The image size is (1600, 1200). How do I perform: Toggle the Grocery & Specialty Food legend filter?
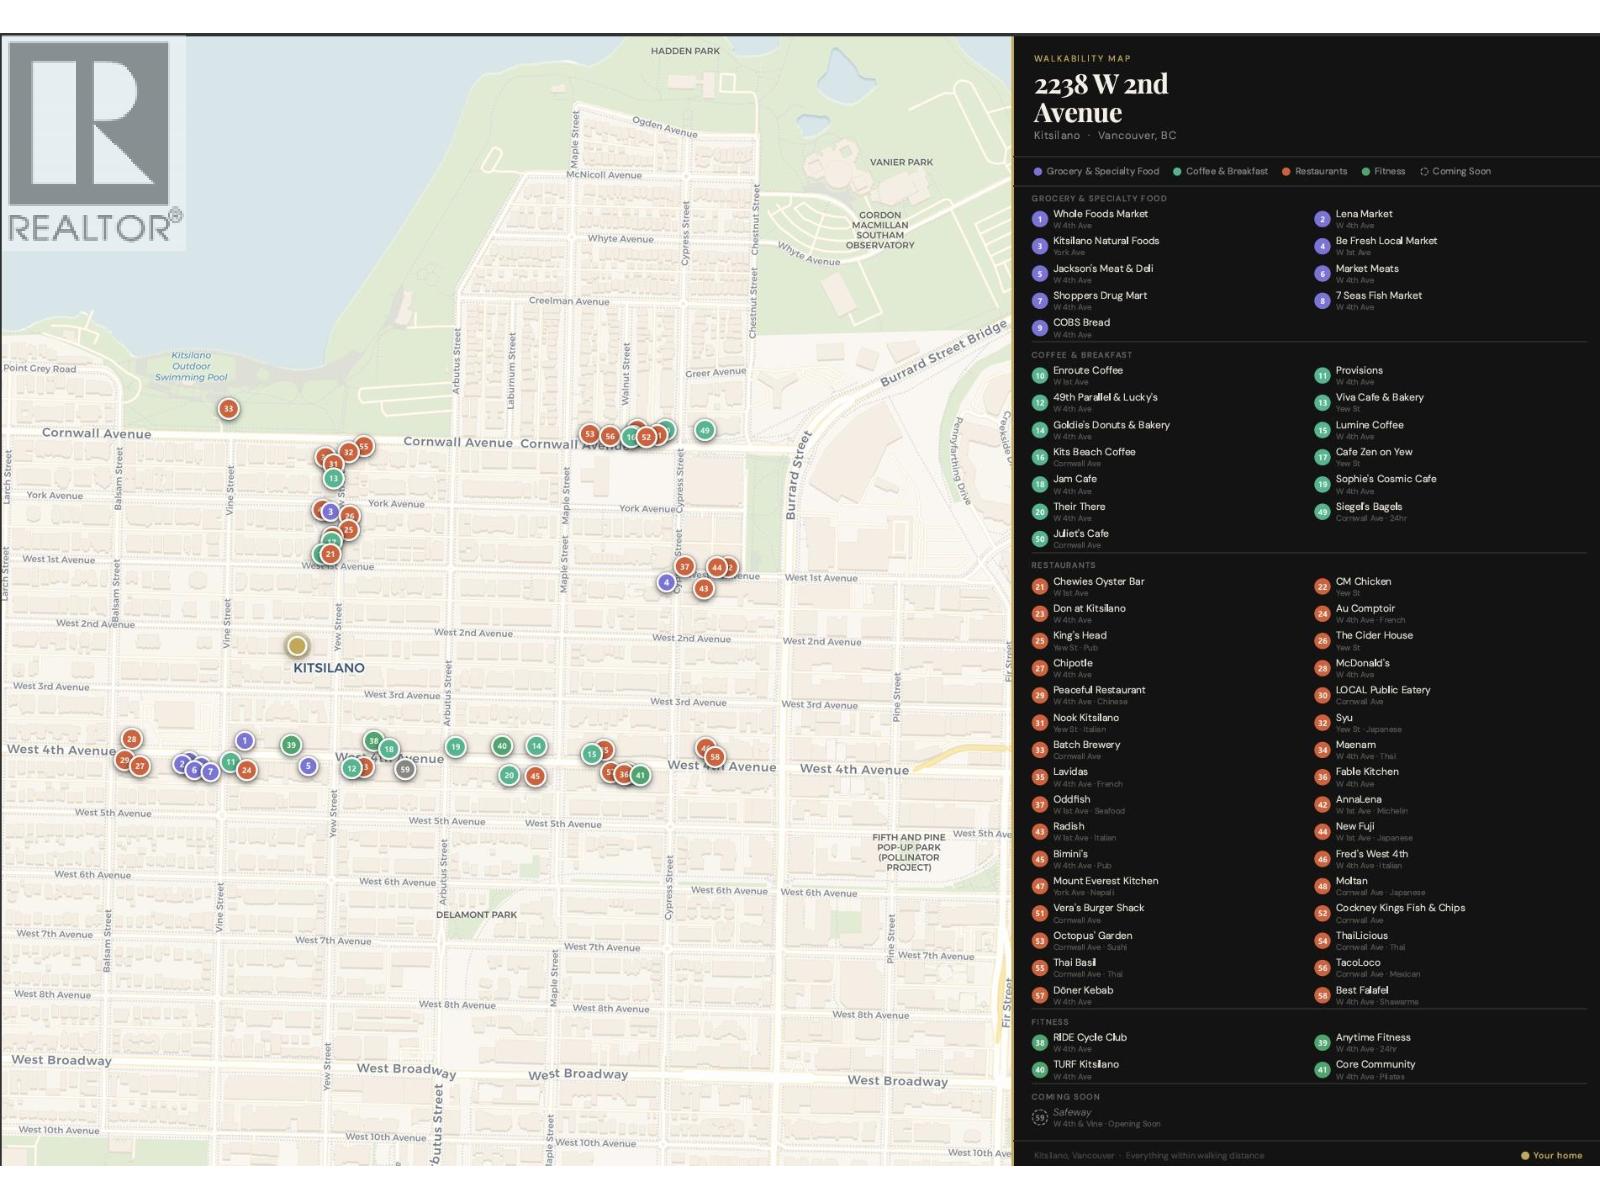pyautogui.click(x=1096, y=171)
